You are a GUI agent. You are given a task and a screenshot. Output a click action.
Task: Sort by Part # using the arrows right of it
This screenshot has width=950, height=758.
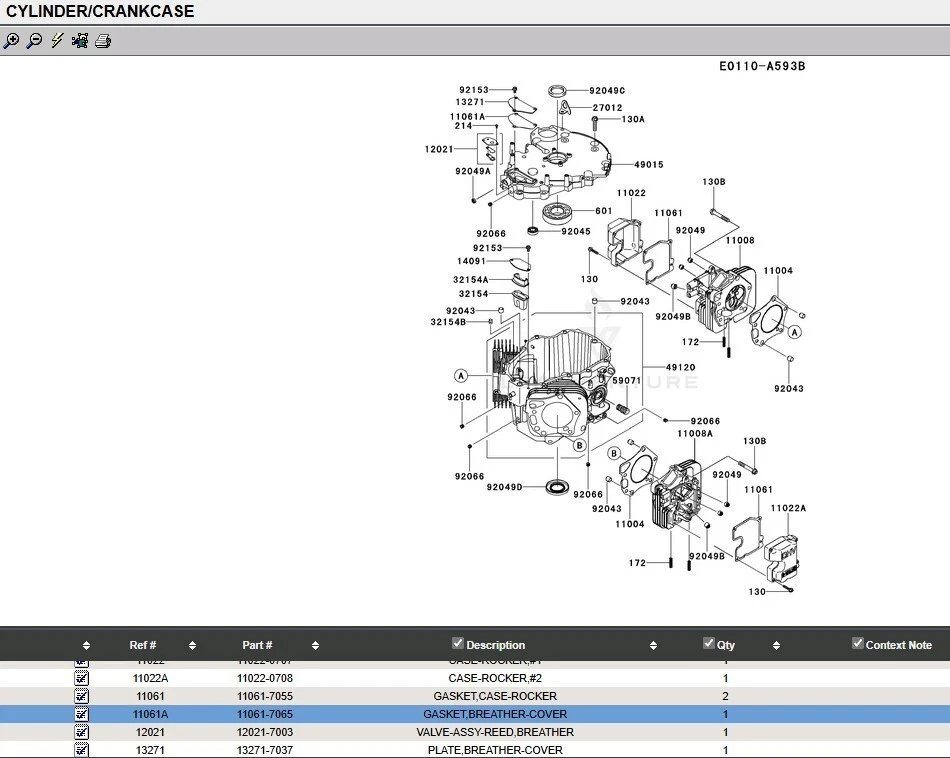click(315, 646)
